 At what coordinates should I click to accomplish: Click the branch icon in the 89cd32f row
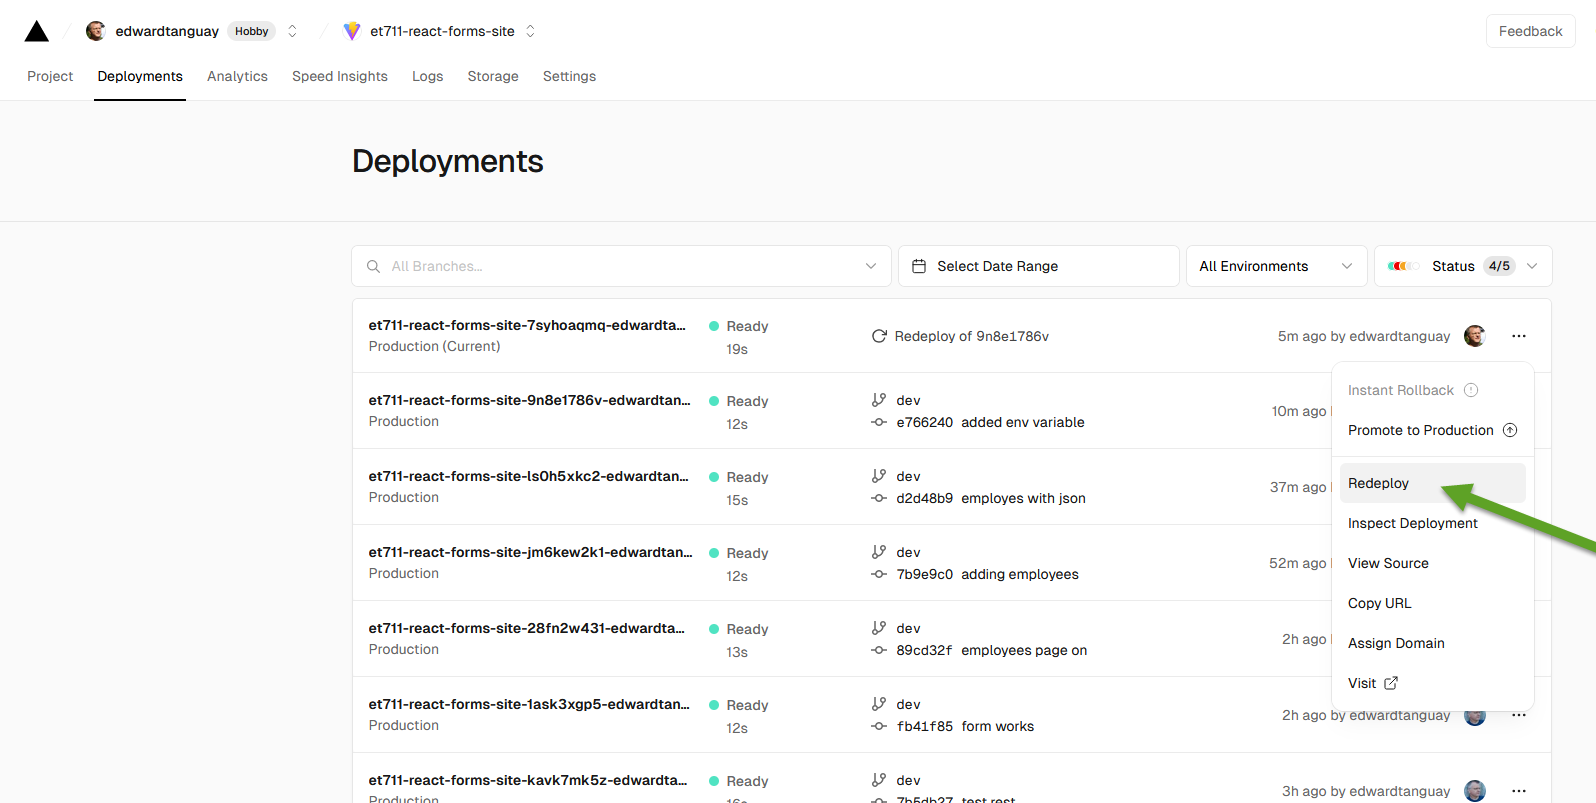click(x=879, y=628)
